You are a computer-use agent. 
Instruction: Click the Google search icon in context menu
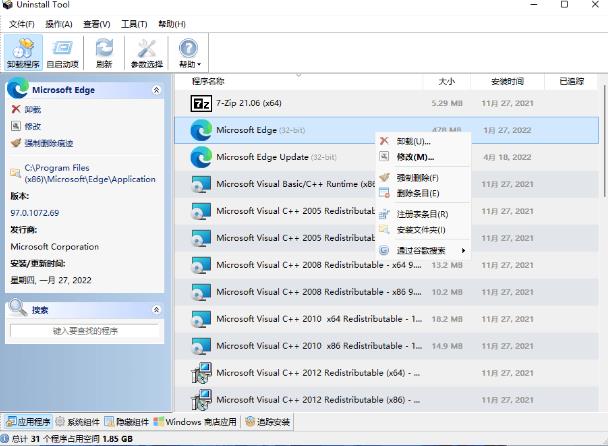[x=384, y=250]
